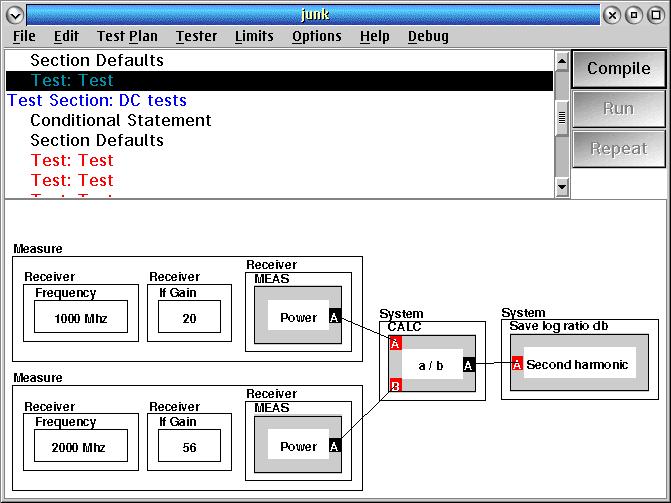Click red input port A of CALC block
Image resolution: width=671 pixels, height=503 pixels.
click(x=395, y=343)
